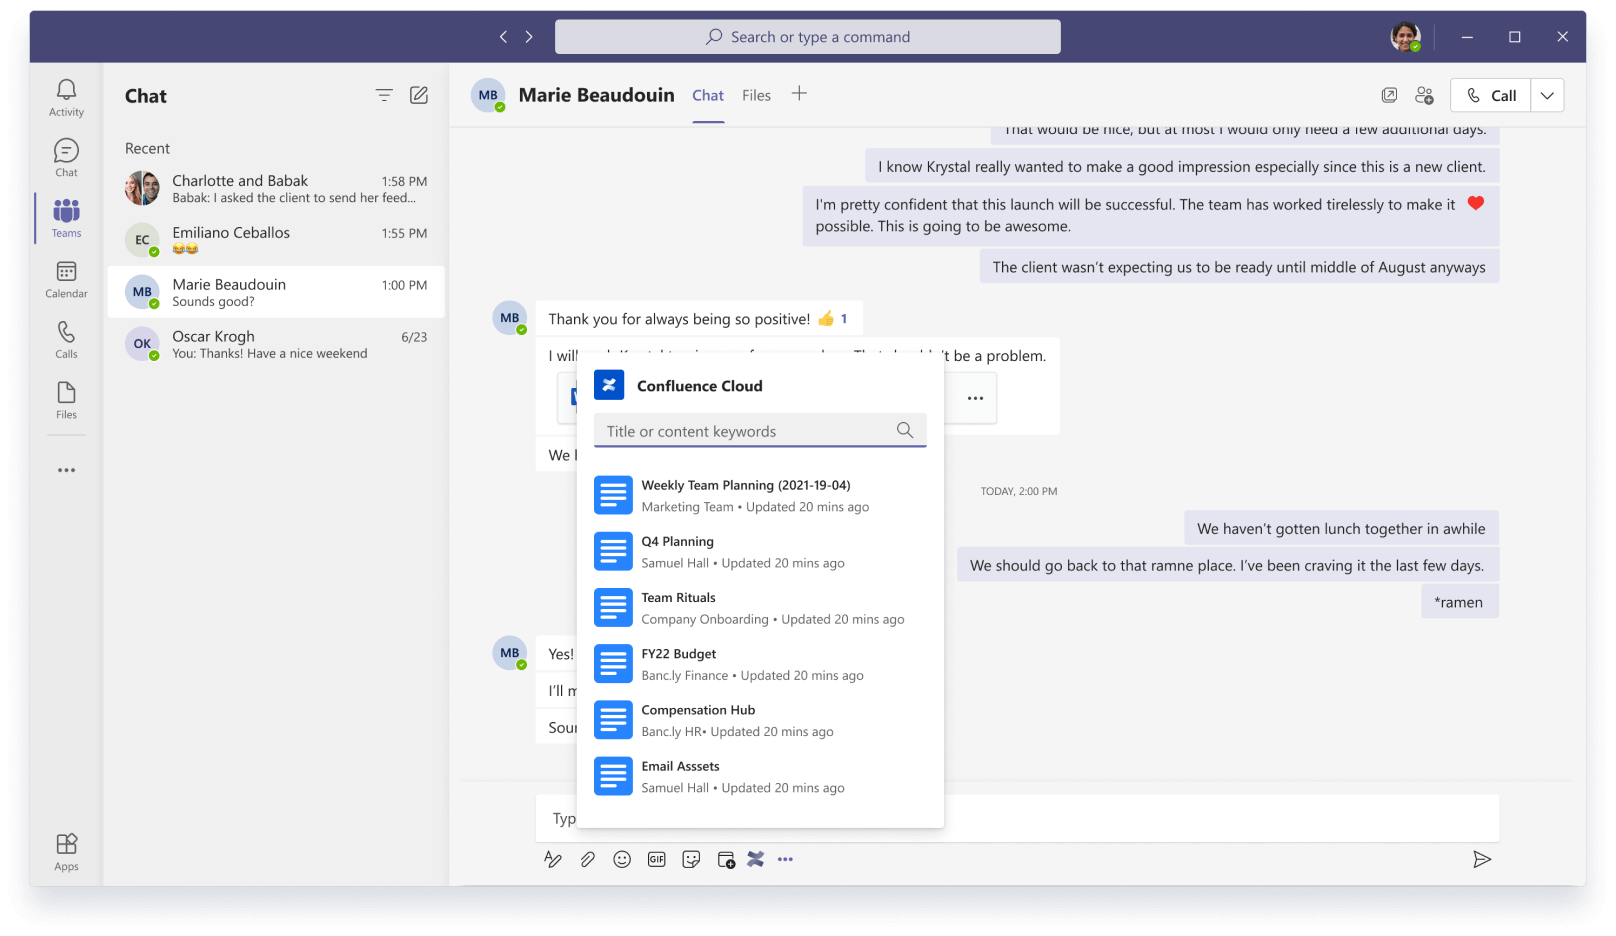The image size is (1616, 936).
Task: Open the sticker picker
Action: point(691,859)
